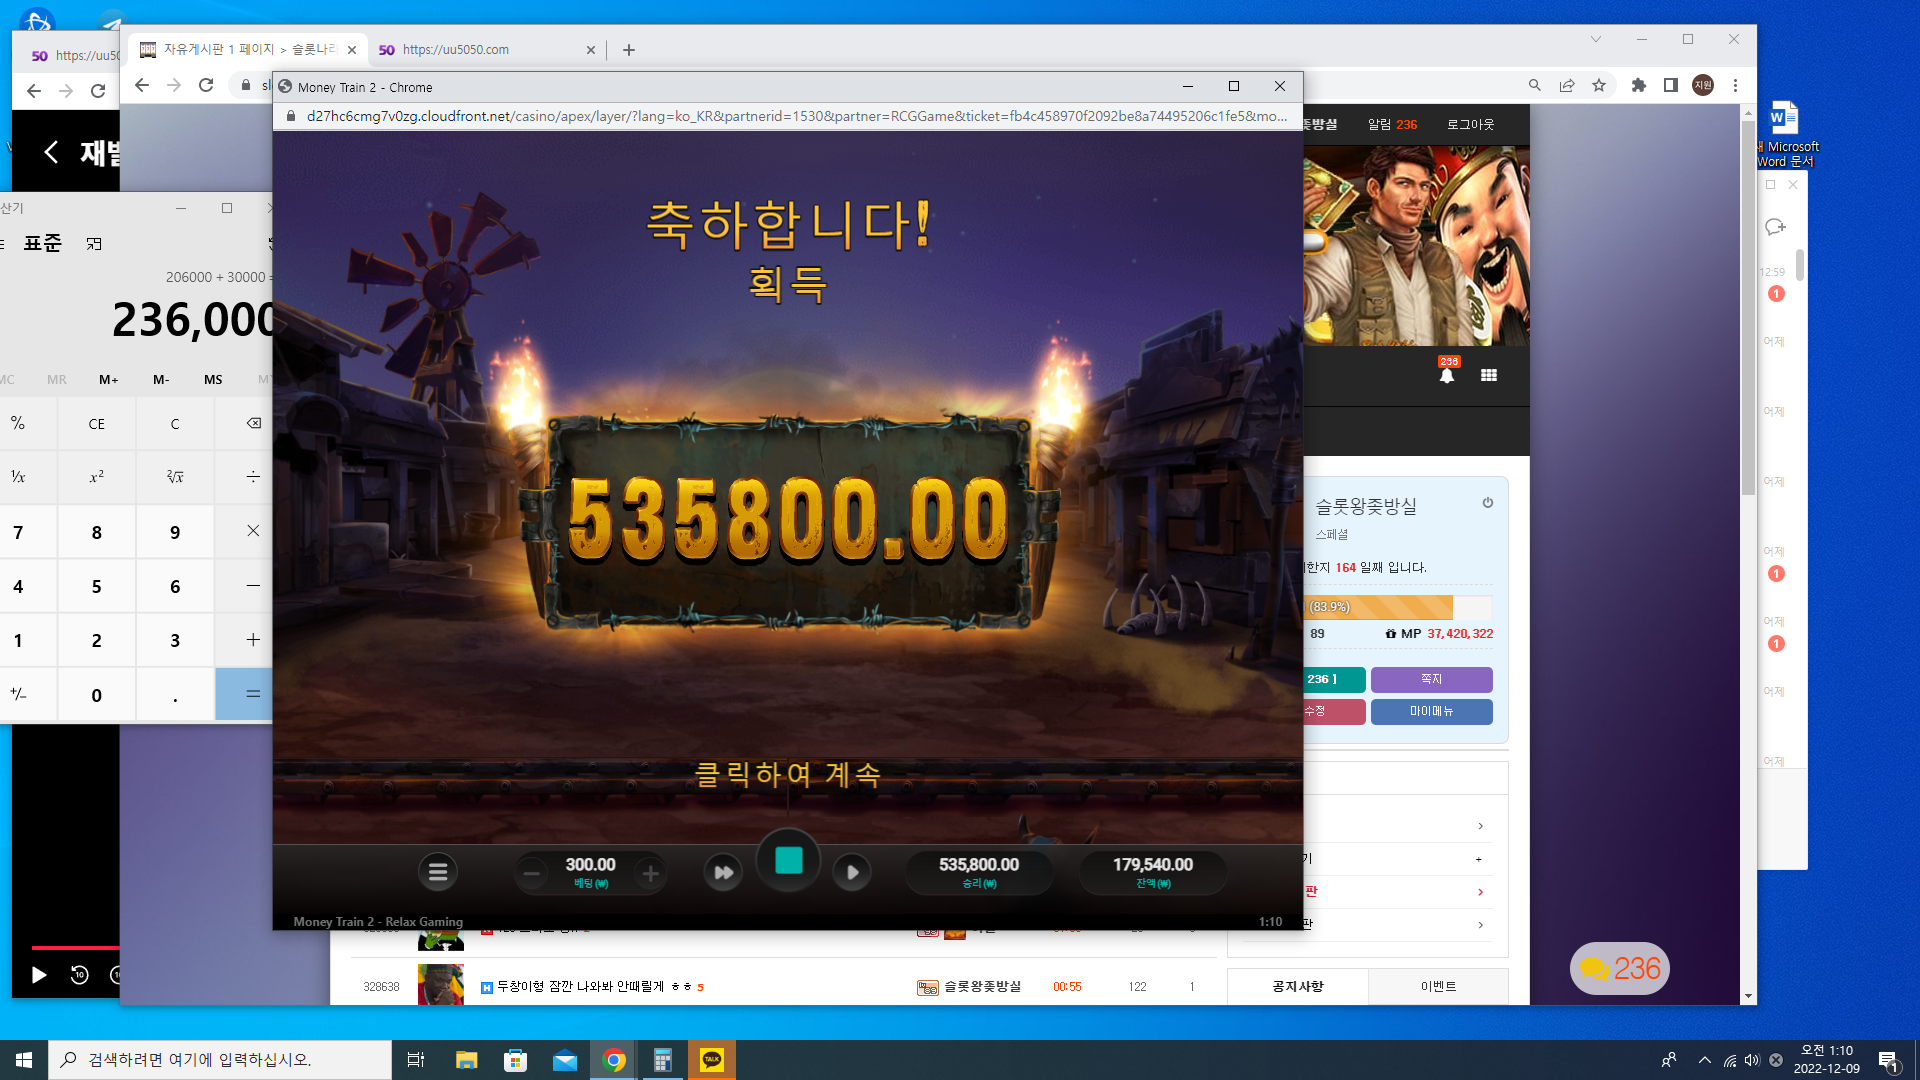Play the video in left window
1920x1080 pixels.
pos(39,975)
